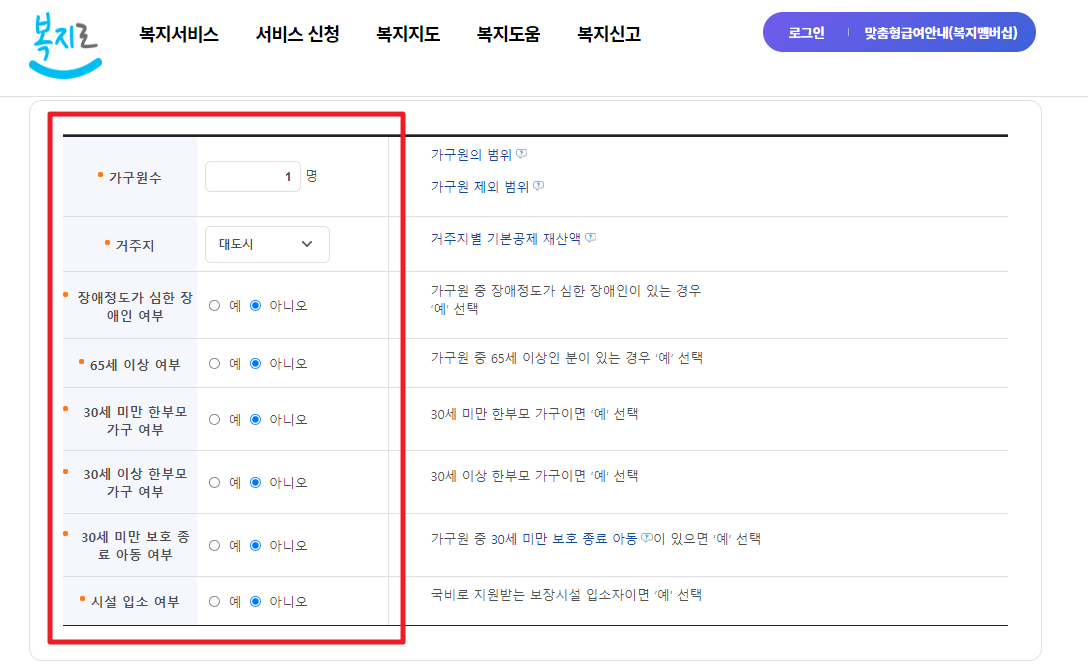The width and height of the screenshot is (1088, 671).
Task: Open the 30세 미만 보호 종료 아동 link
Action: tap(564, 538)
